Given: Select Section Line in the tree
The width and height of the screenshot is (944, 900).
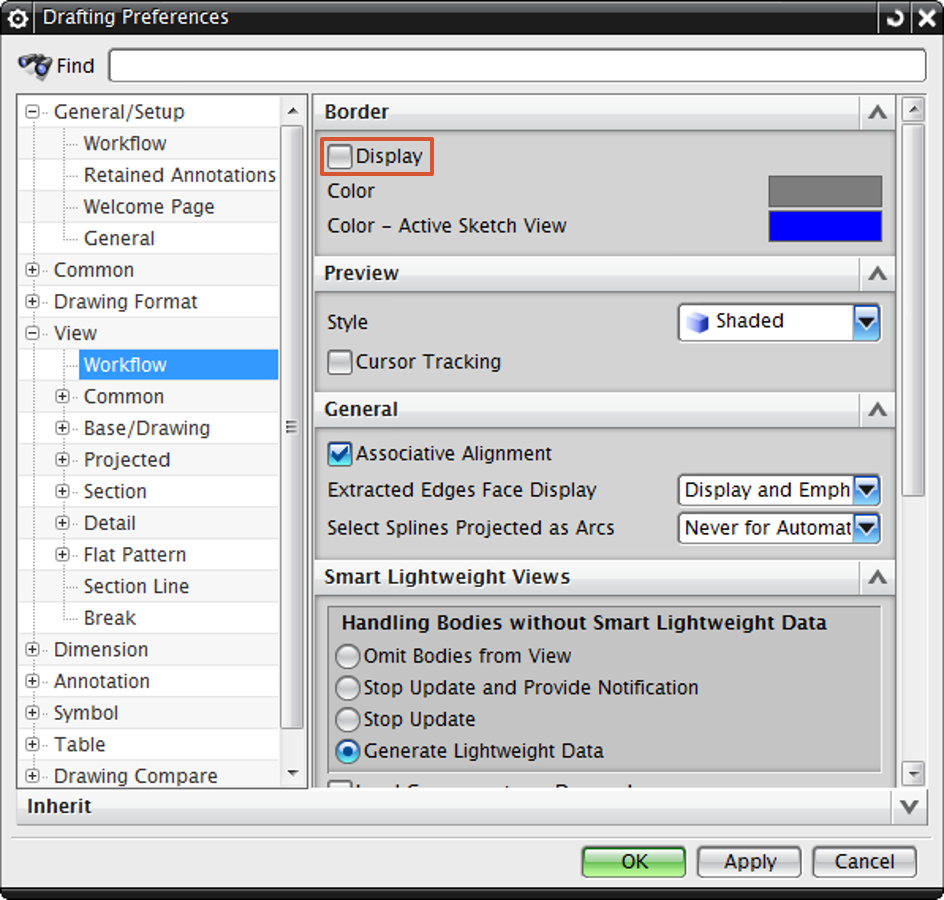Looking at the screenshot, I should click(136, 586).
